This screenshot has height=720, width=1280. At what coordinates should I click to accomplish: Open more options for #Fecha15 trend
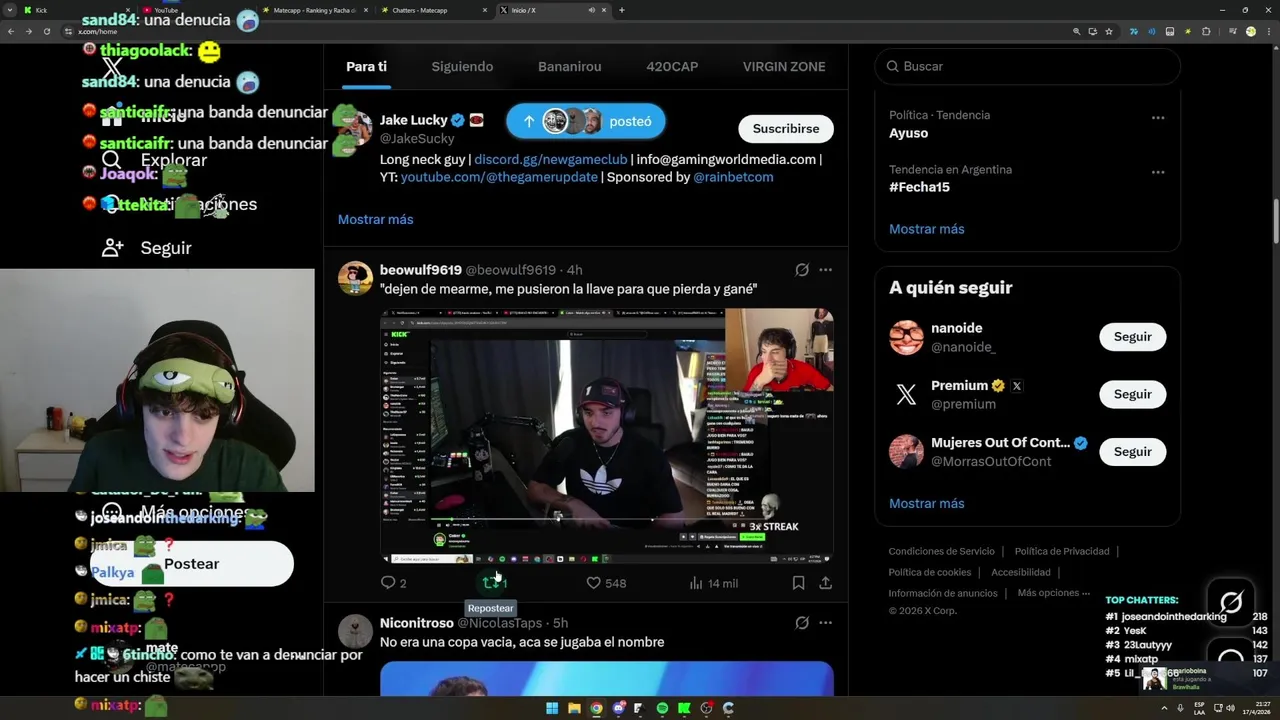[x=1158, y=172]
